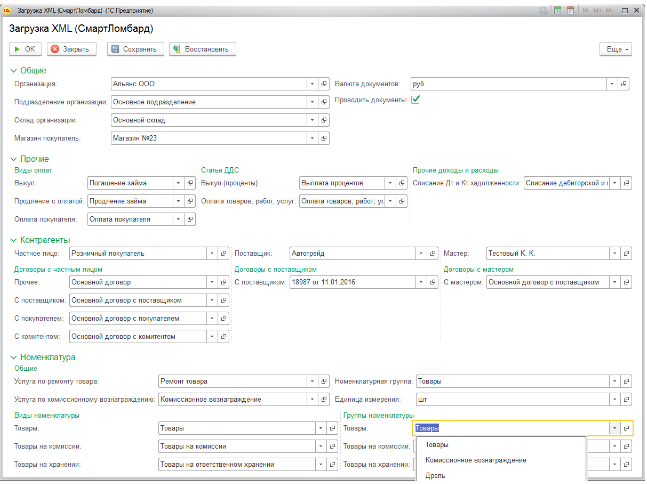Click open icon for Подразделение организации
647x484 pixels.
point(324,102)
